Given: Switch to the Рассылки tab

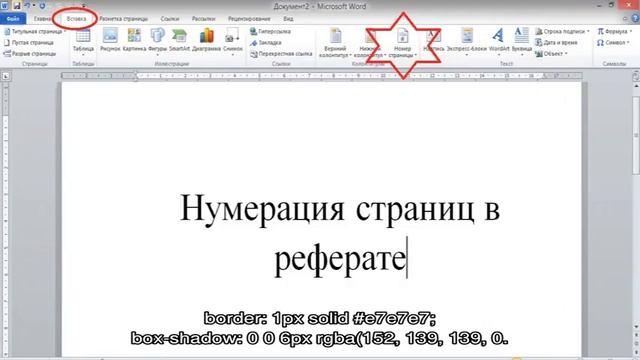Looking at the screenshot, I should [x=203, y=19].
